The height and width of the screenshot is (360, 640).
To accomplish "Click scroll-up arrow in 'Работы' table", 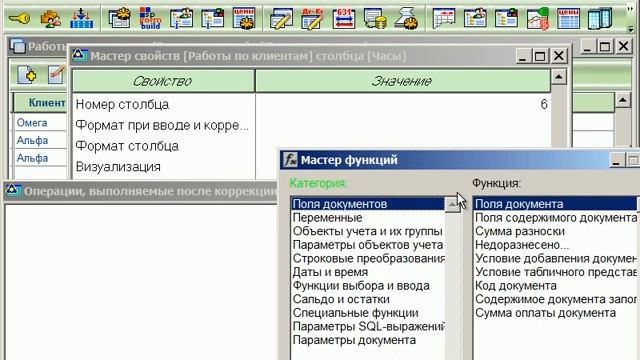I will pyautogui.click(x=622, y=100).
